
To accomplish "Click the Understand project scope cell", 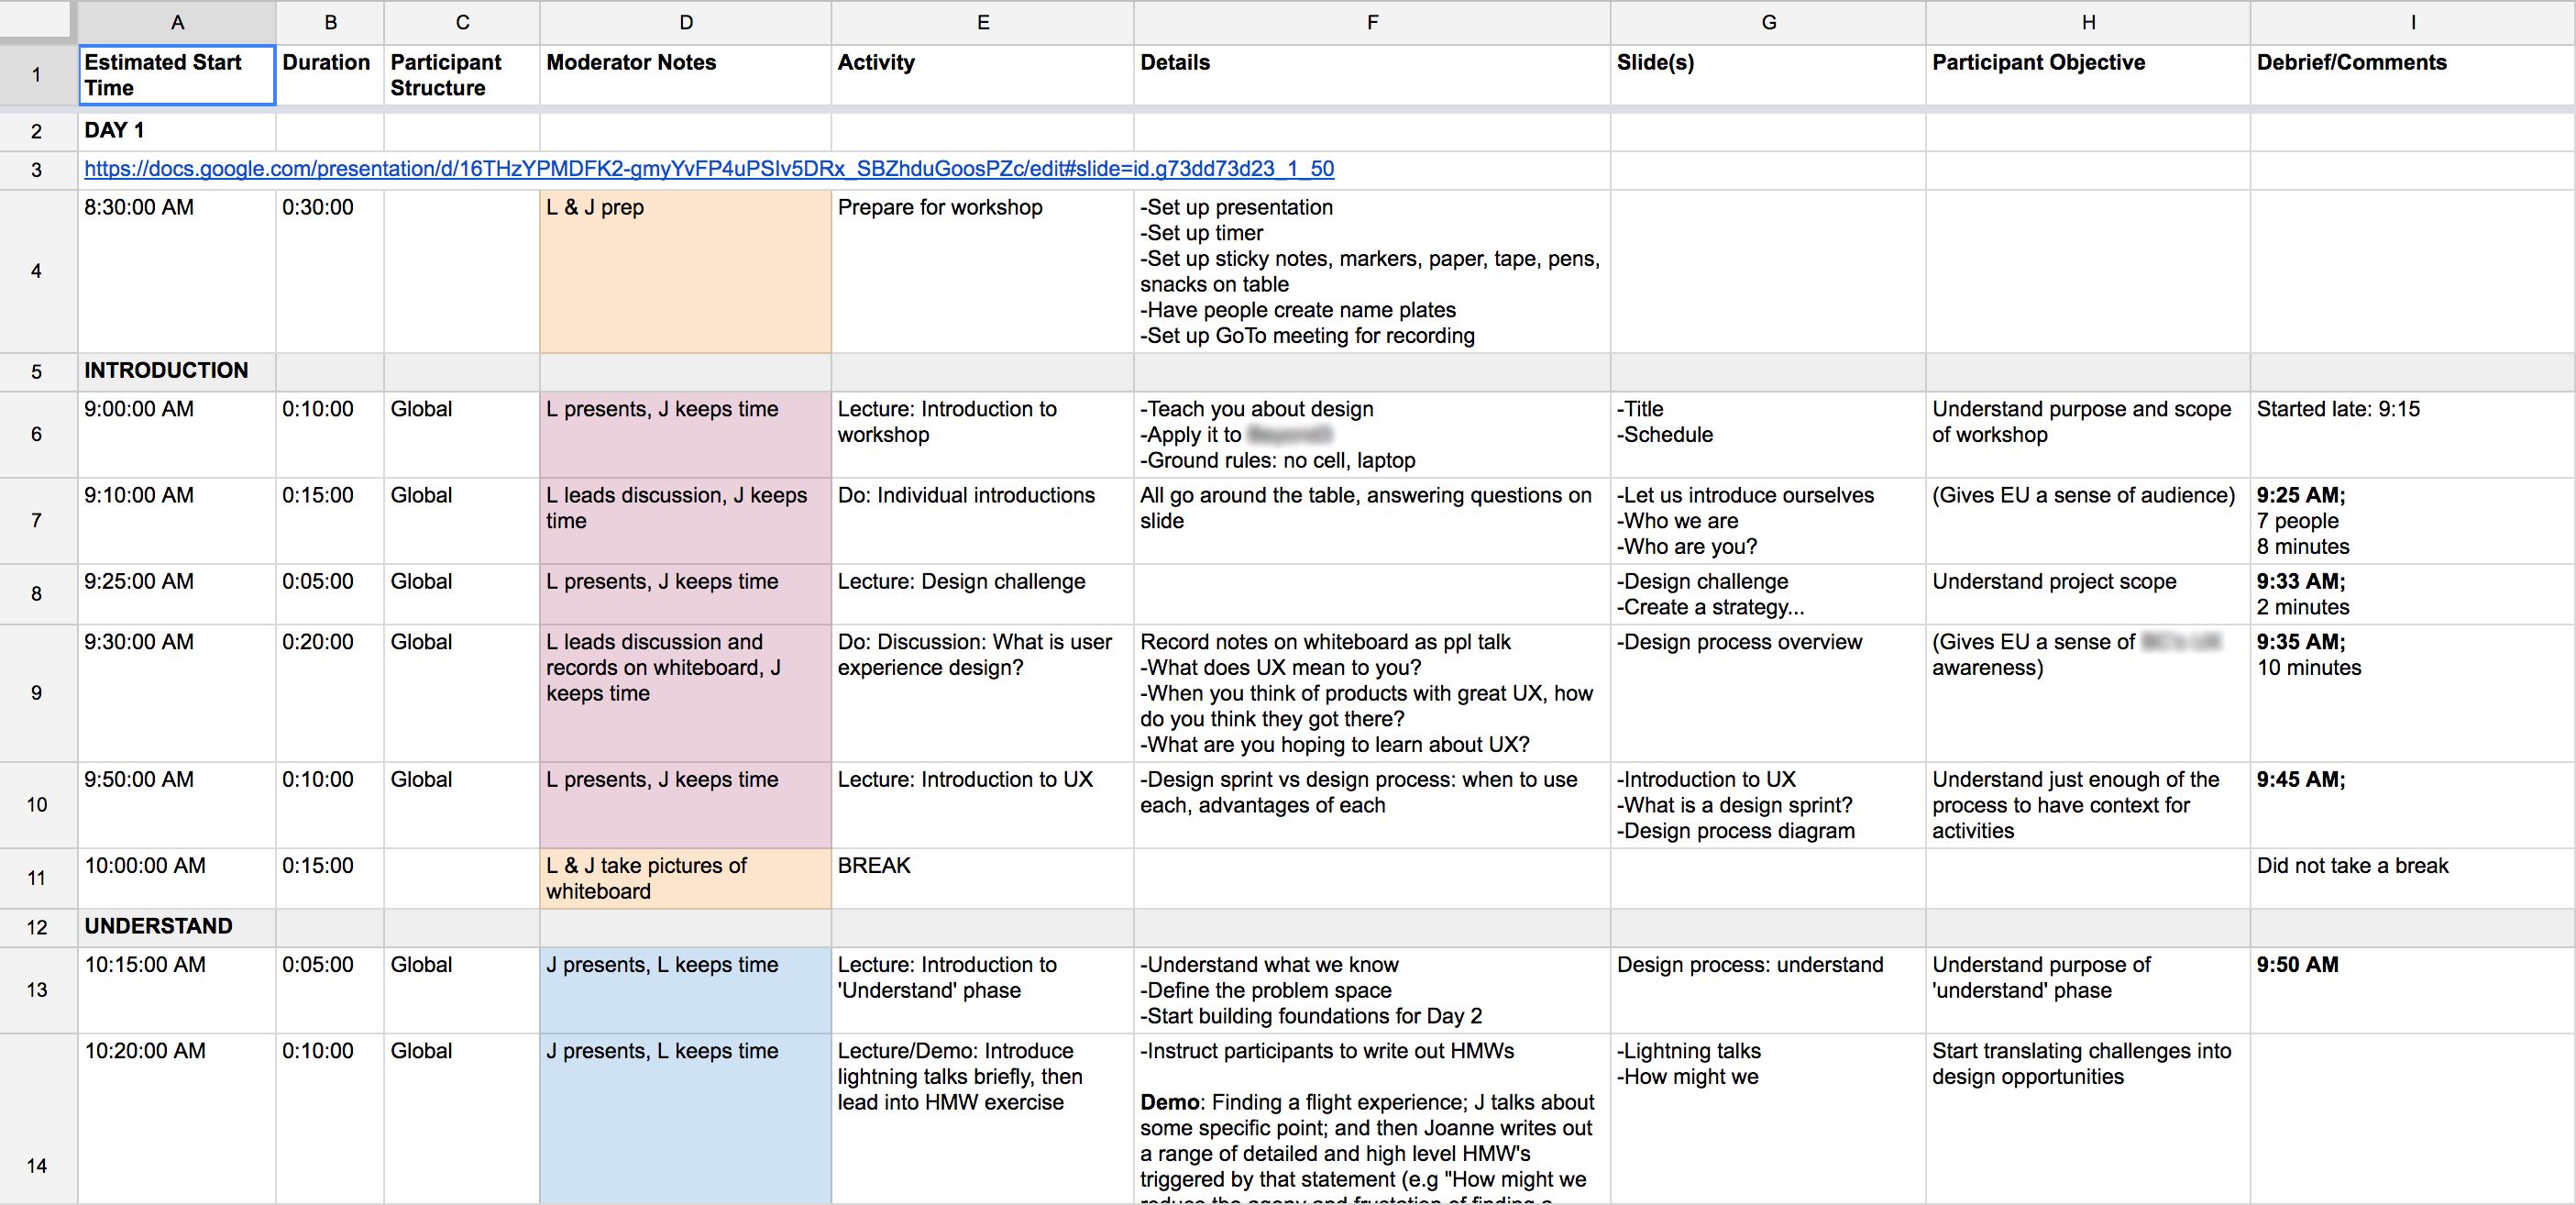I will coord(2088,594).
